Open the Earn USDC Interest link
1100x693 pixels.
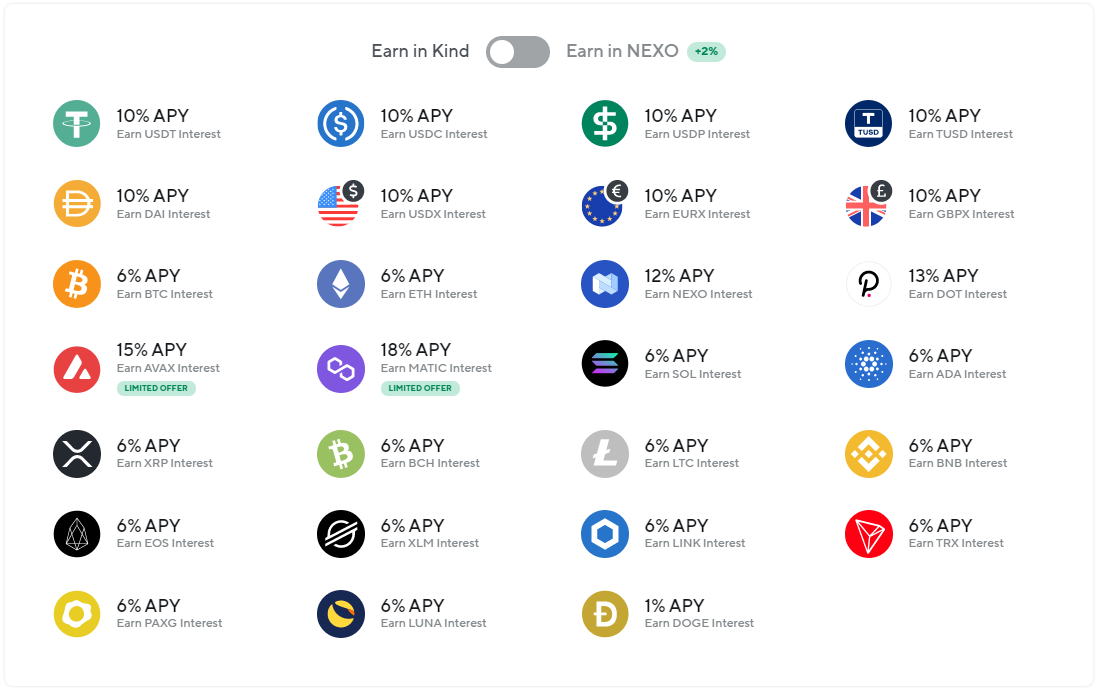[x=434, y=134]
